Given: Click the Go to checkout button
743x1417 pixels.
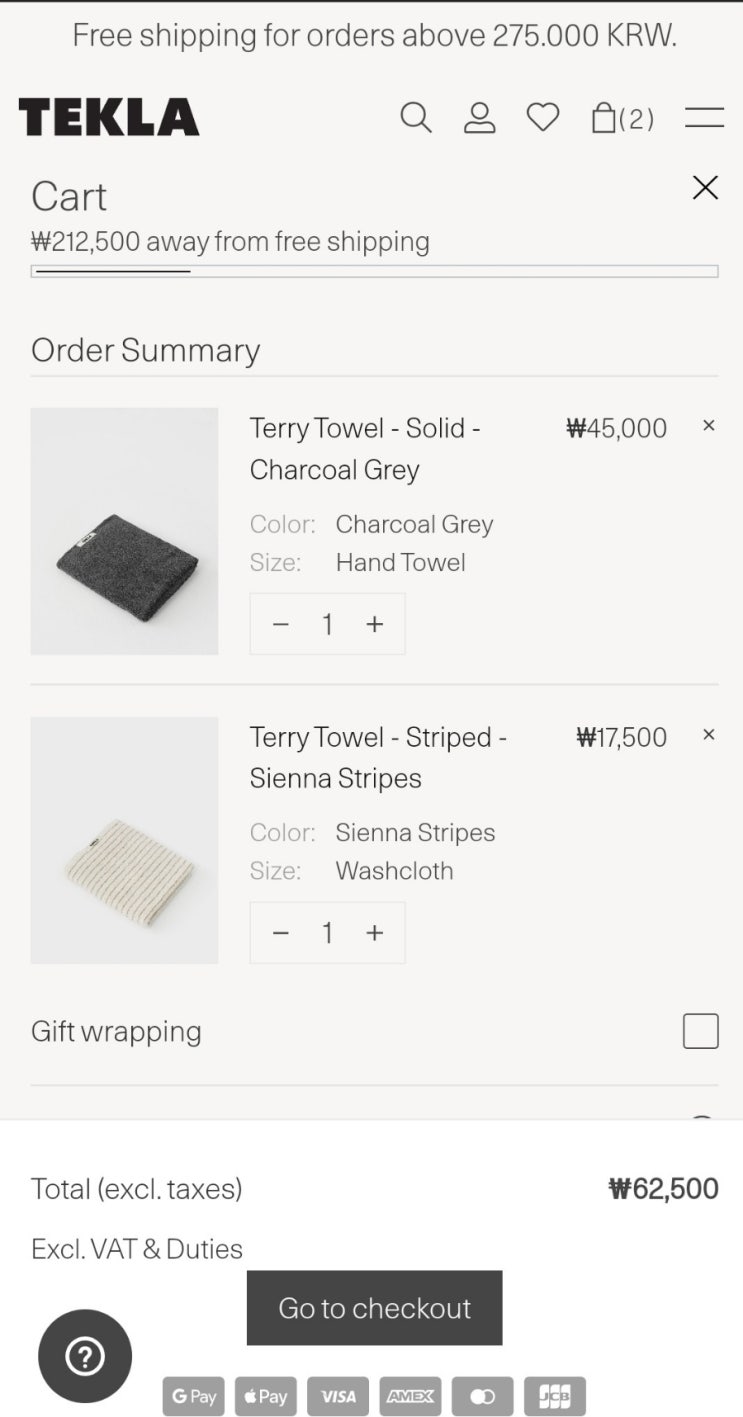Looking at the screenshot, I should 374,1308.
